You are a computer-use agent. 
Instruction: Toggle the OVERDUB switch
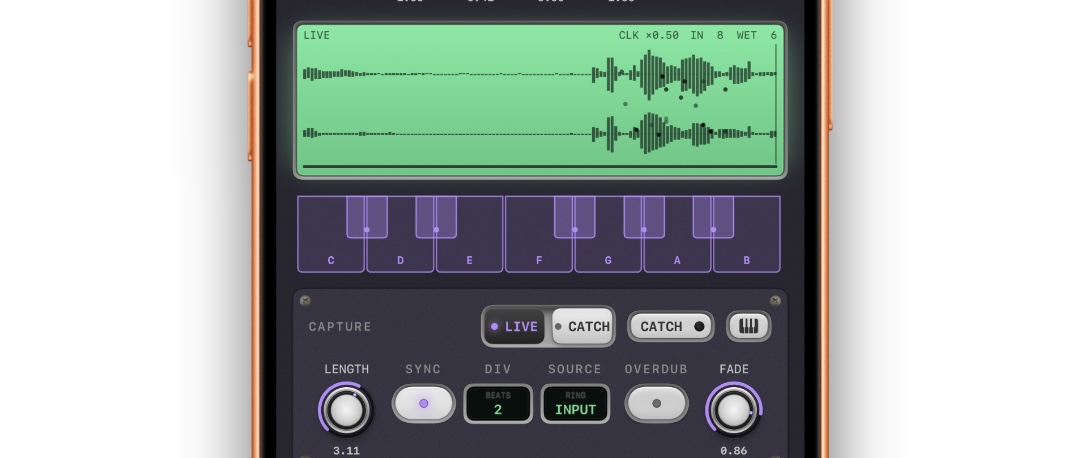tap(656, 404)
